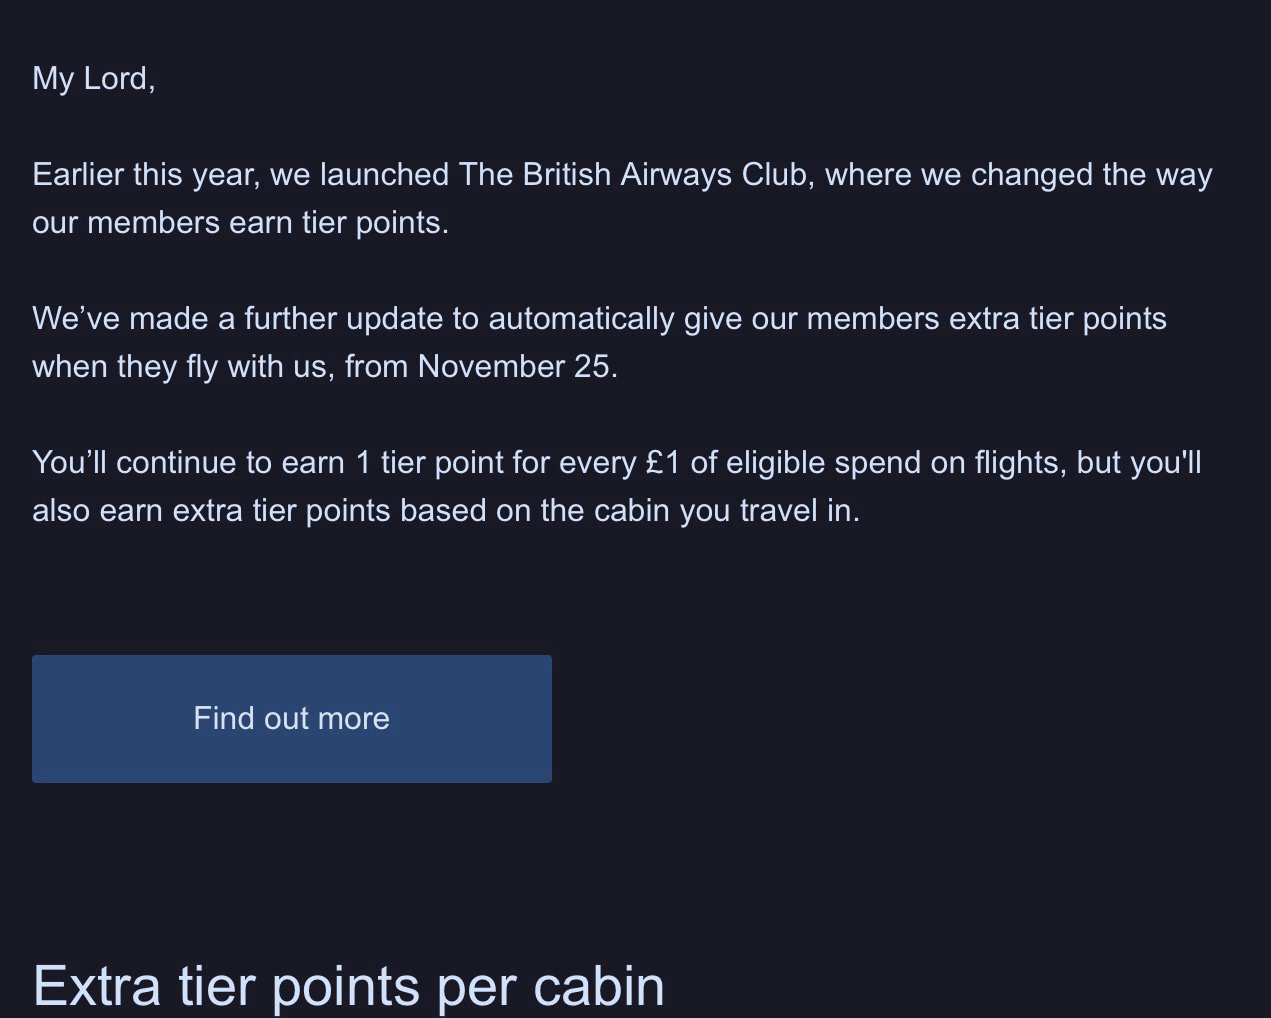Click the word "automatically"
The width and height of the screenshot is (1271, 1018).
tap(581, 319)
